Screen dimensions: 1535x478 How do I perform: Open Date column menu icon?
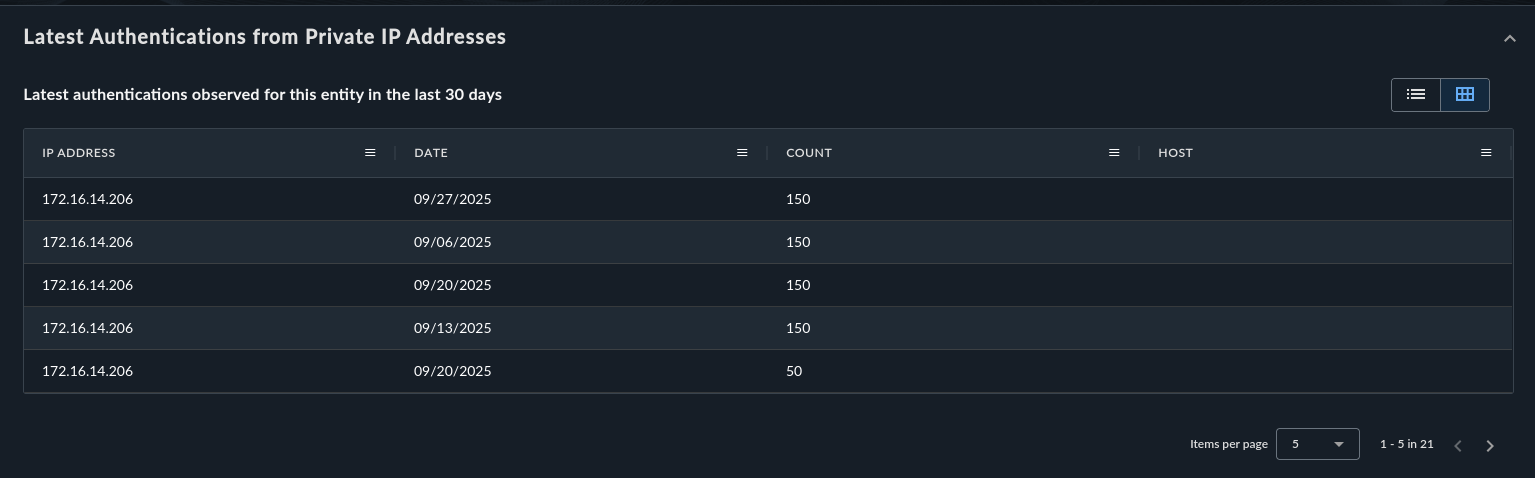point(742,153)
